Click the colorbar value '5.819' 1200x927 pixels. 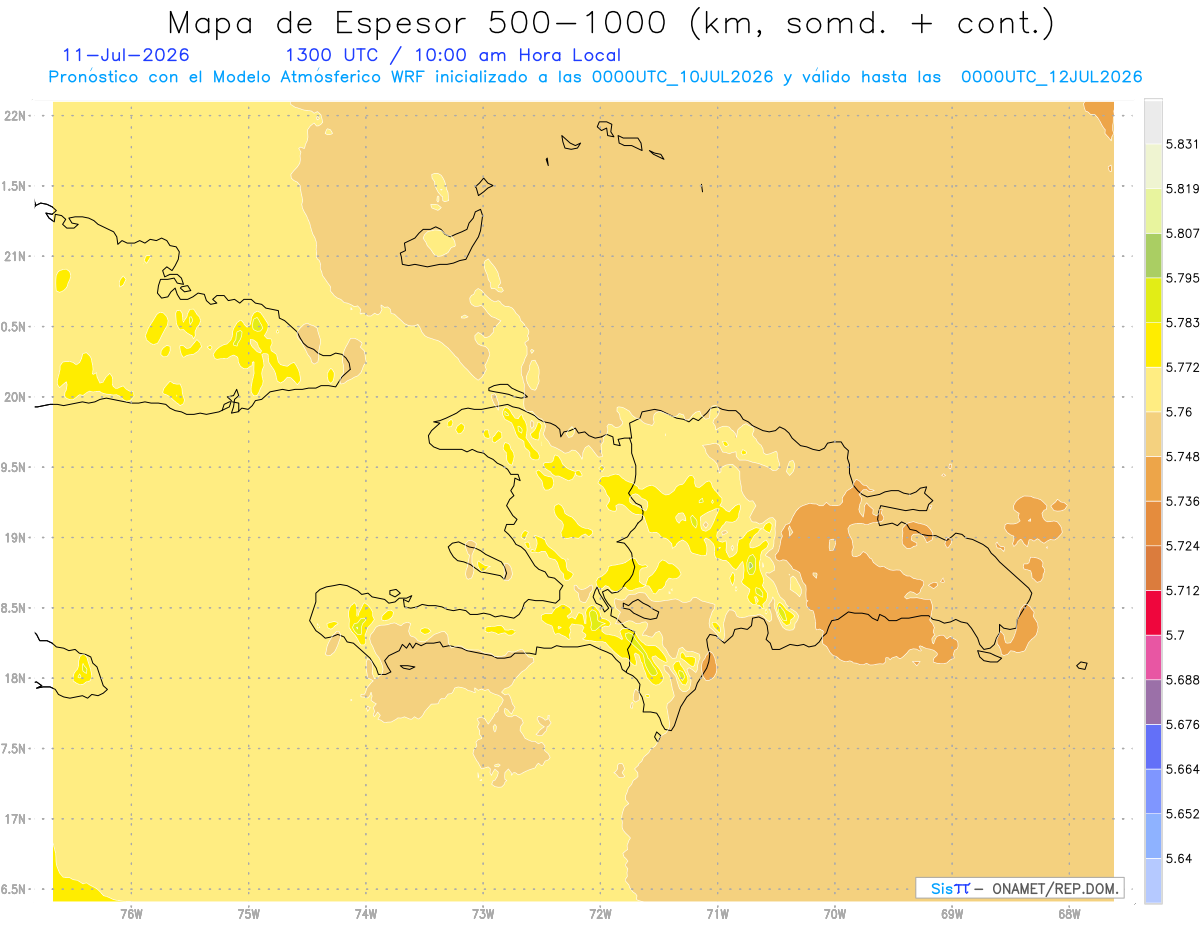[1183, 188]
